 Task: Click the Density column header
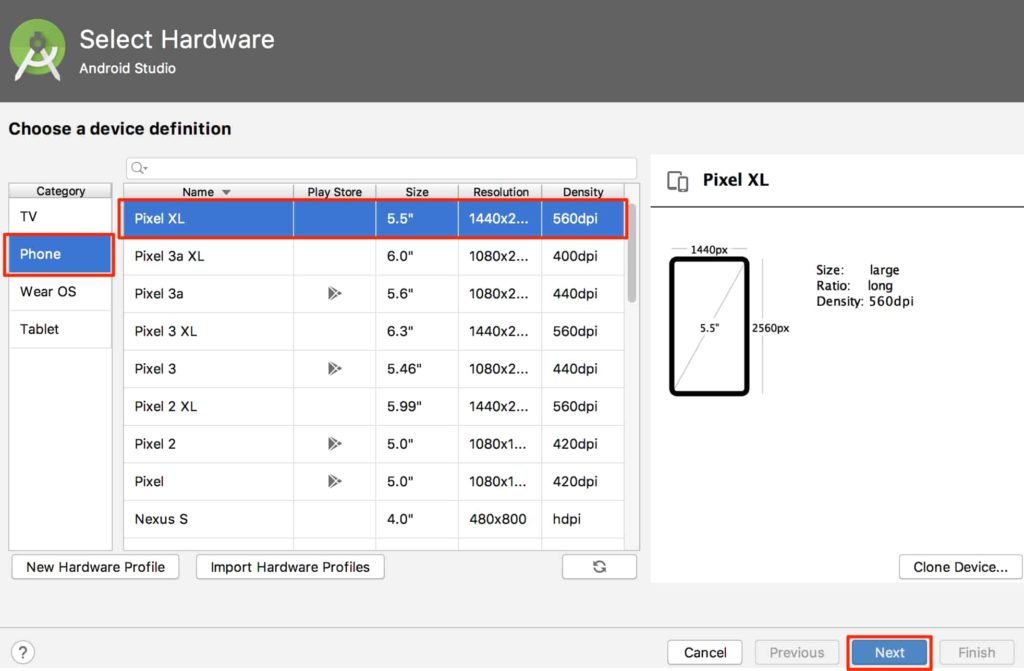tap(583, 191)
